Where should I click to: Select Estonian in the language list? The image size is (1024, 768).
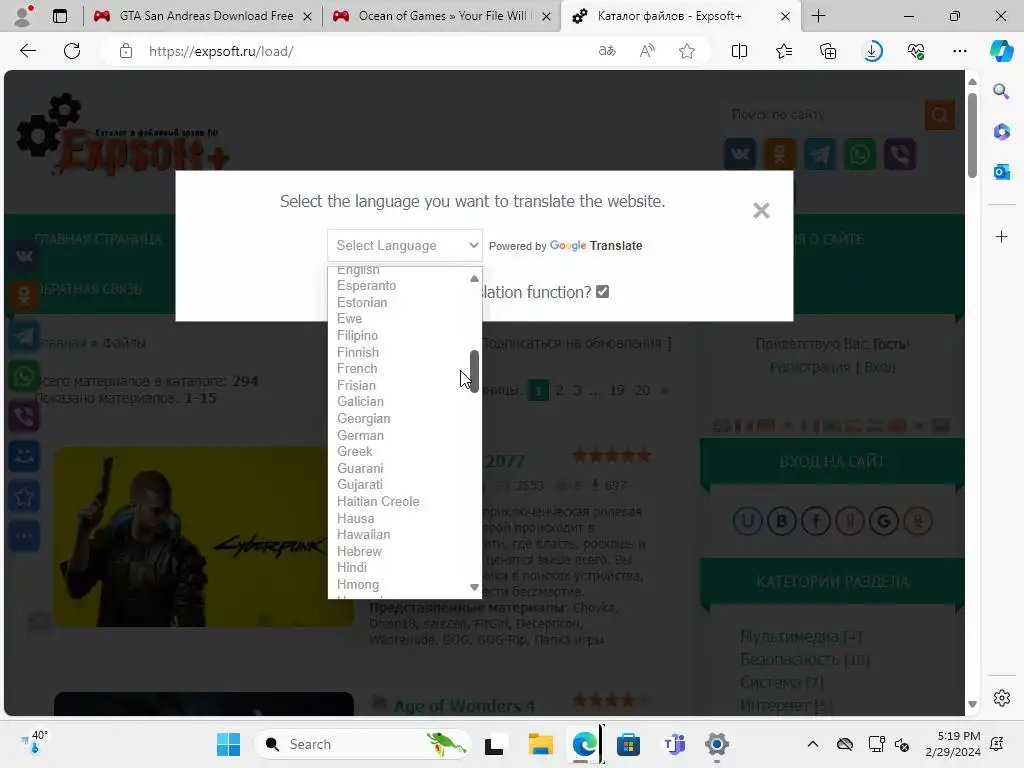tap(362, 302)
